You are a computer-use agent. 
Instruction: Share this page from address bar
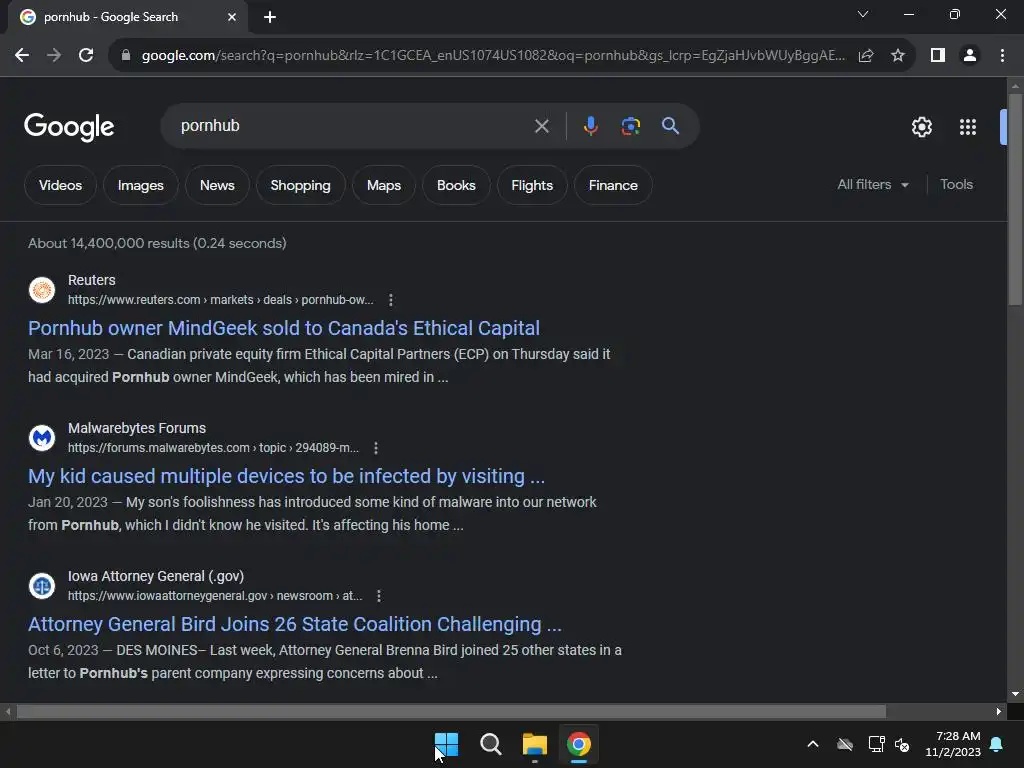(866, 56)
